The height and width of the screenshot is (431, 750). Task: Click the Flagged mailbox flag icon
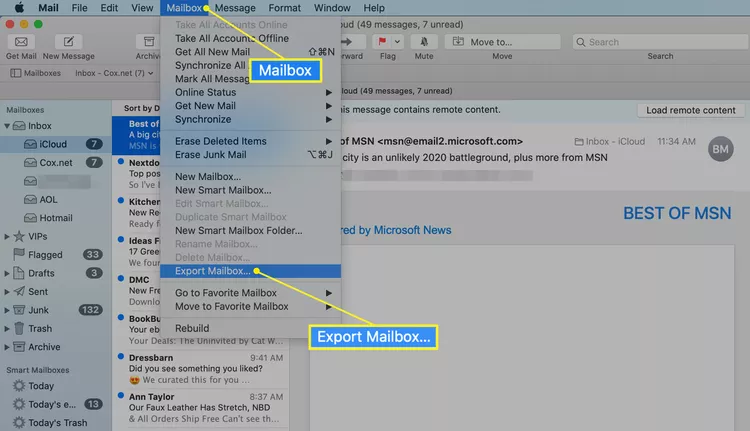pyautogui.click(x=19, y=254)
